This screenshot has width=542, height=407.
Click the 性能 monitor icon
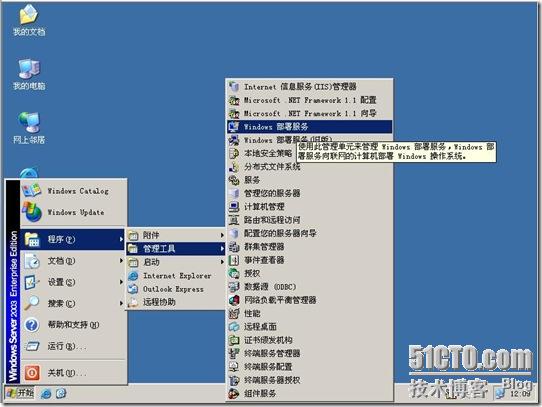point(234,313)
